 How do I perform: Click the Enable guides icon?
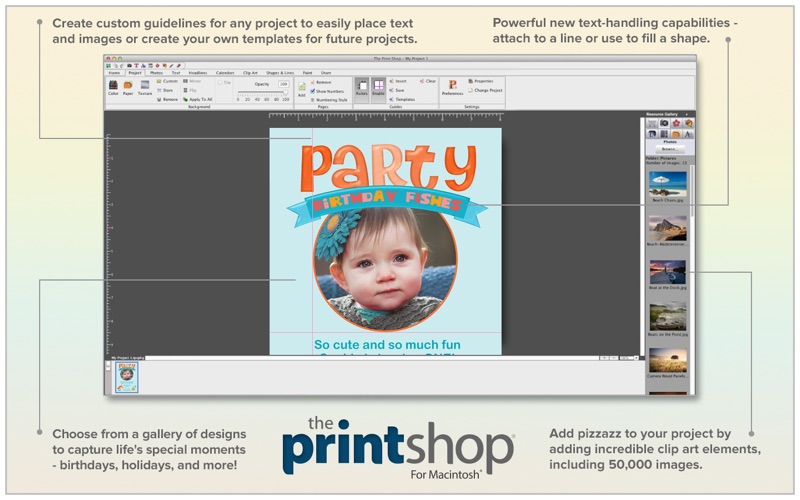point(379,88)
